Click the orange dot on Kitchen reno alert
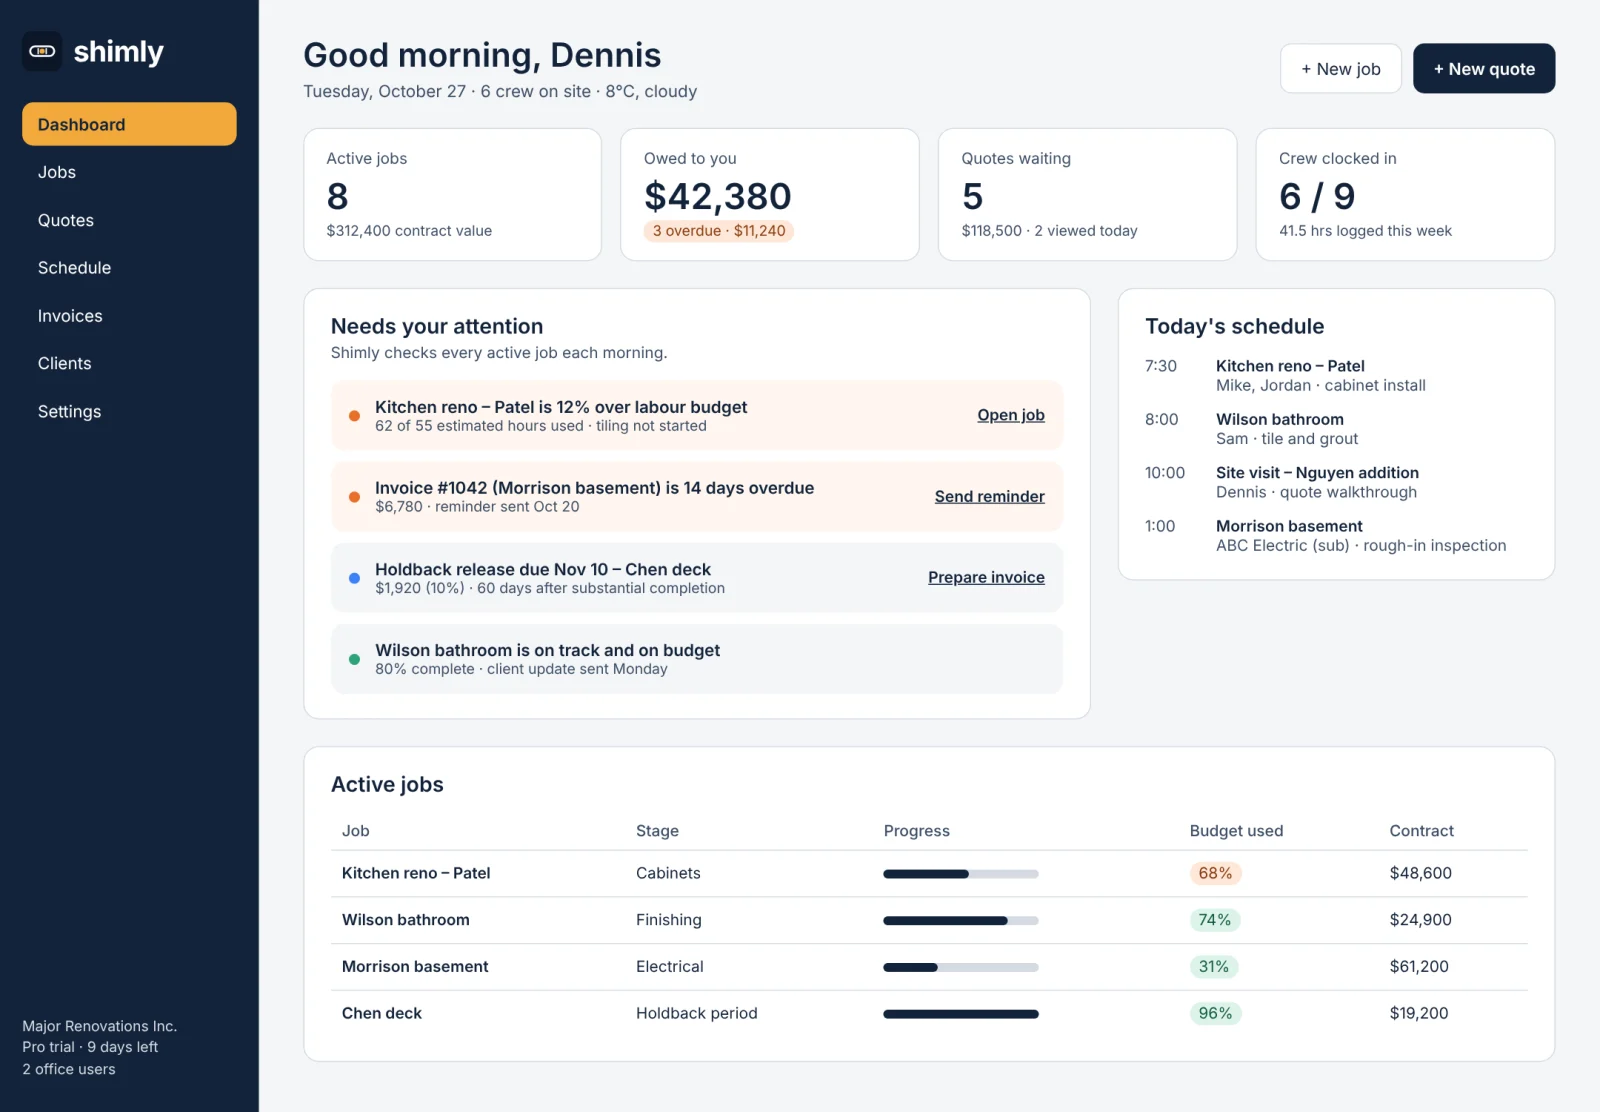Screen dimensions: 1600x1112 pyautogui.click(x=354, y=416)
